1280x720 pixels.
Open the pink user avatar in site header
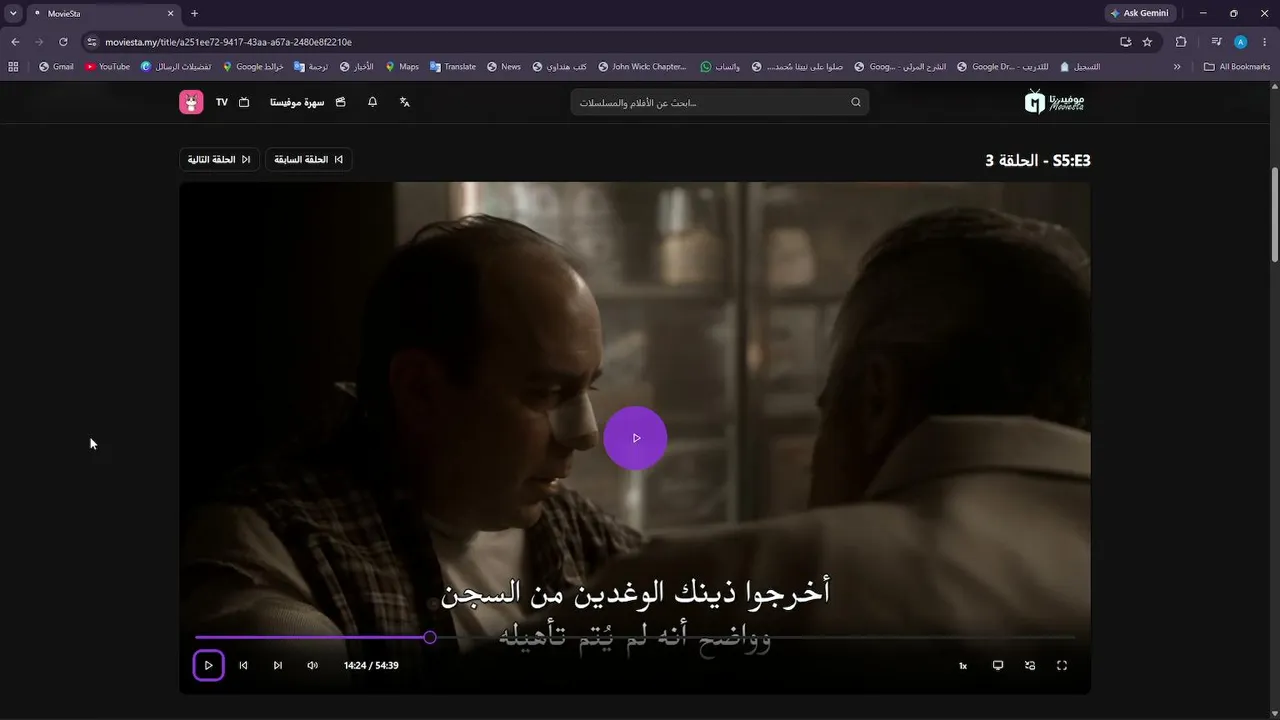click(191, 102)
